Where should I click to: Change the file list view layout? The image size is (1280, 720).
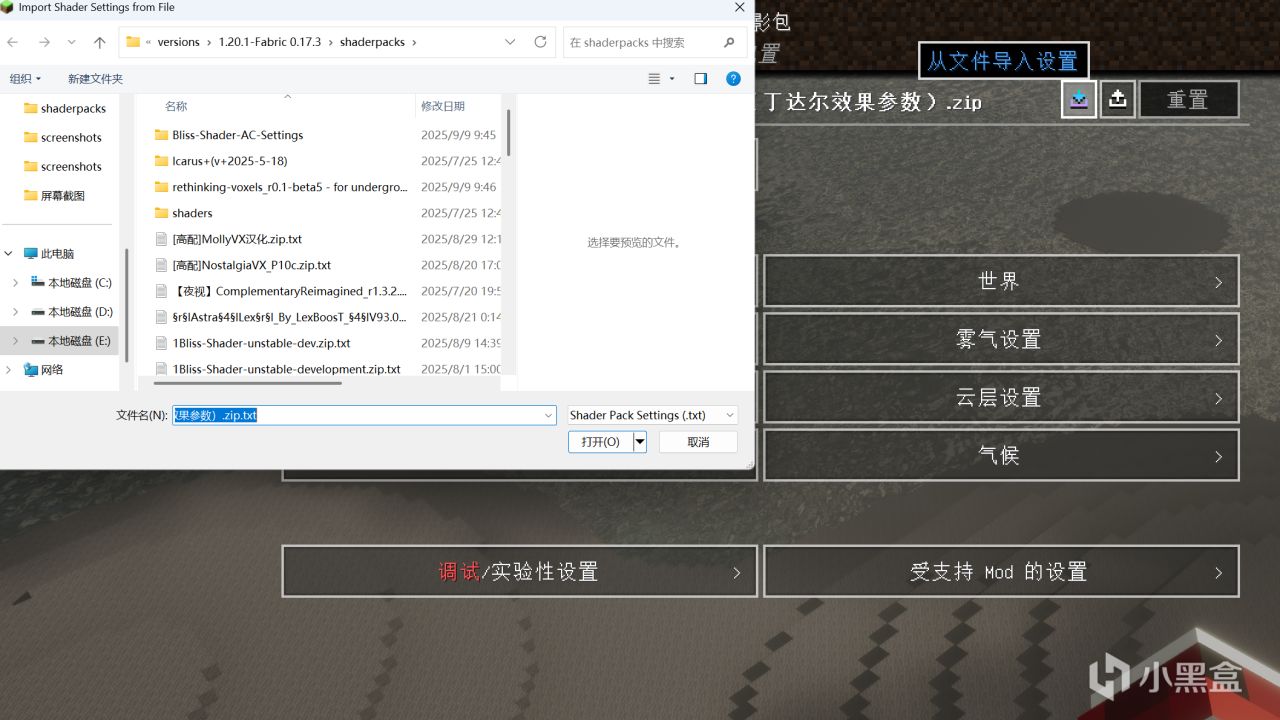click(x=654, y=78)
